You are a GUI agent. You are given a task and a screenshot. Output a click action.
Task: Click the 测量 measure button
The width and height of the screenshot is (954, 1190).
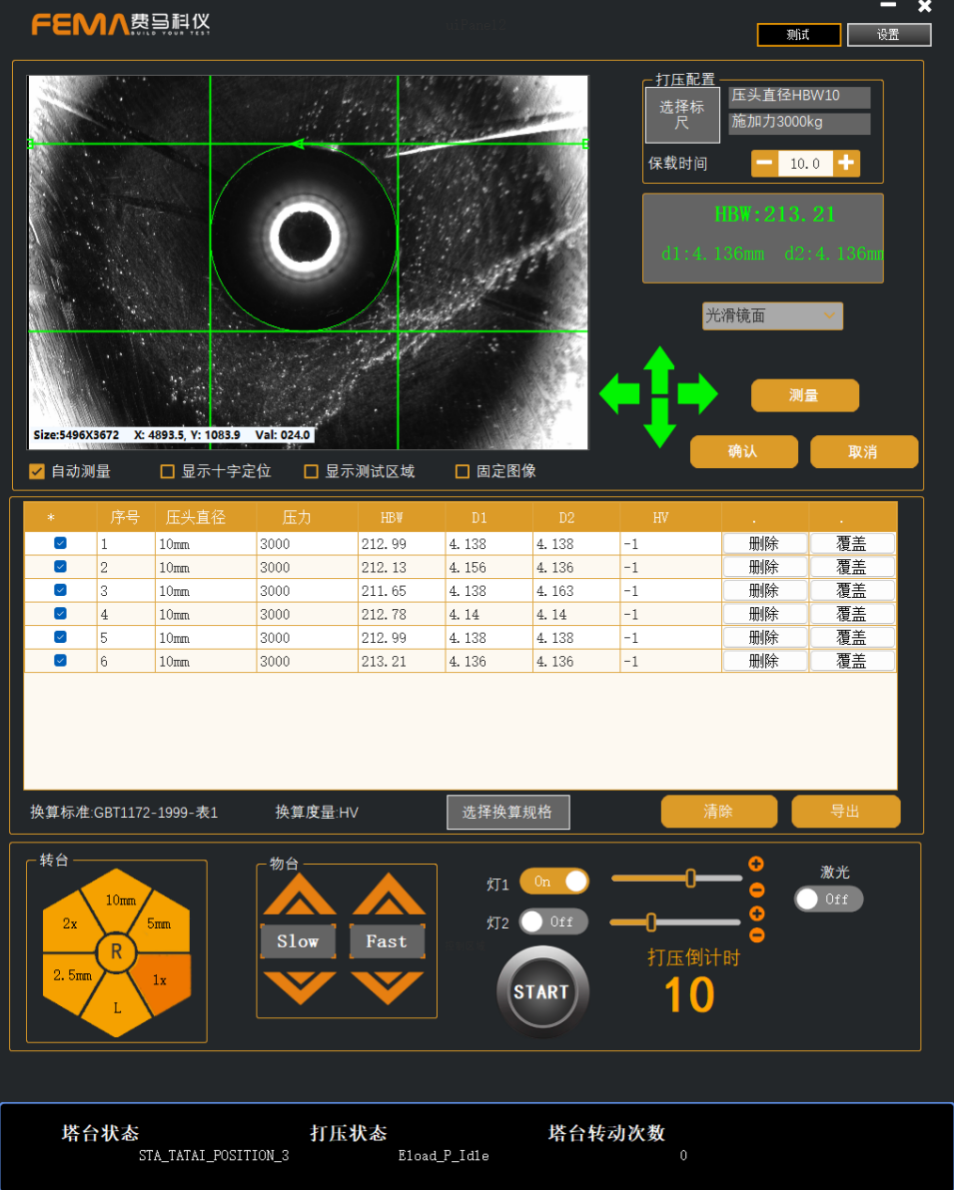(x=804, y=396)
